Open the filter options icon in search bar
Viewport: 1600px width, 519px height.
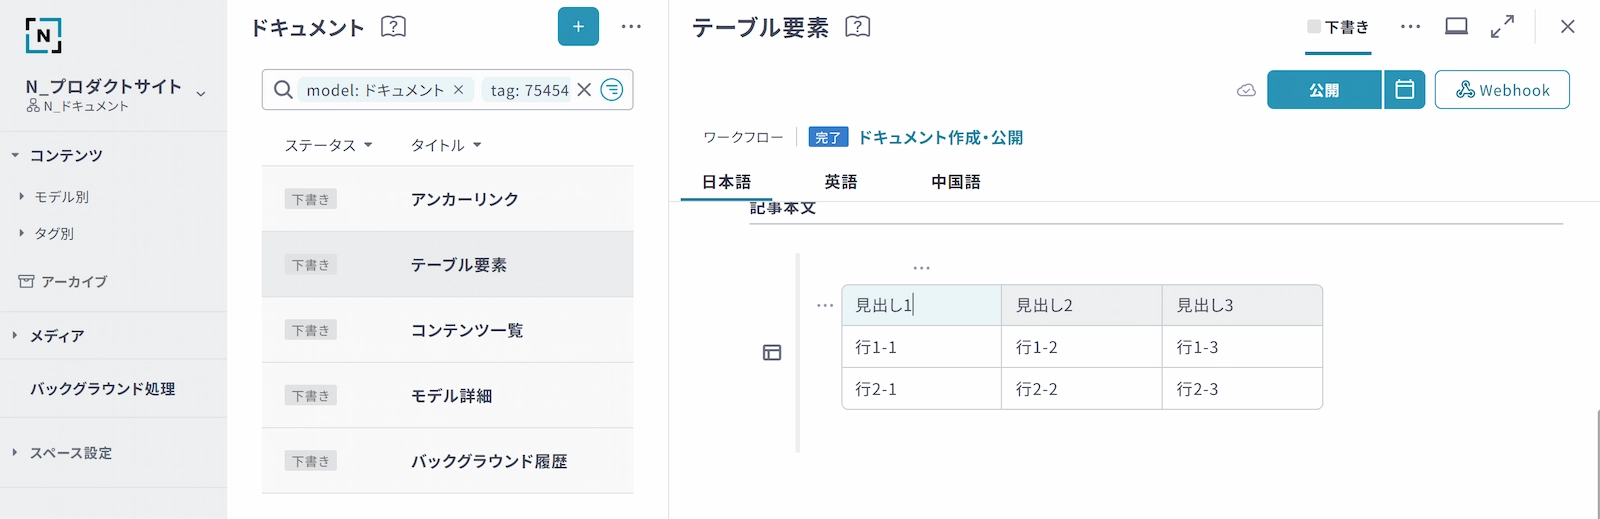point(612,90)
